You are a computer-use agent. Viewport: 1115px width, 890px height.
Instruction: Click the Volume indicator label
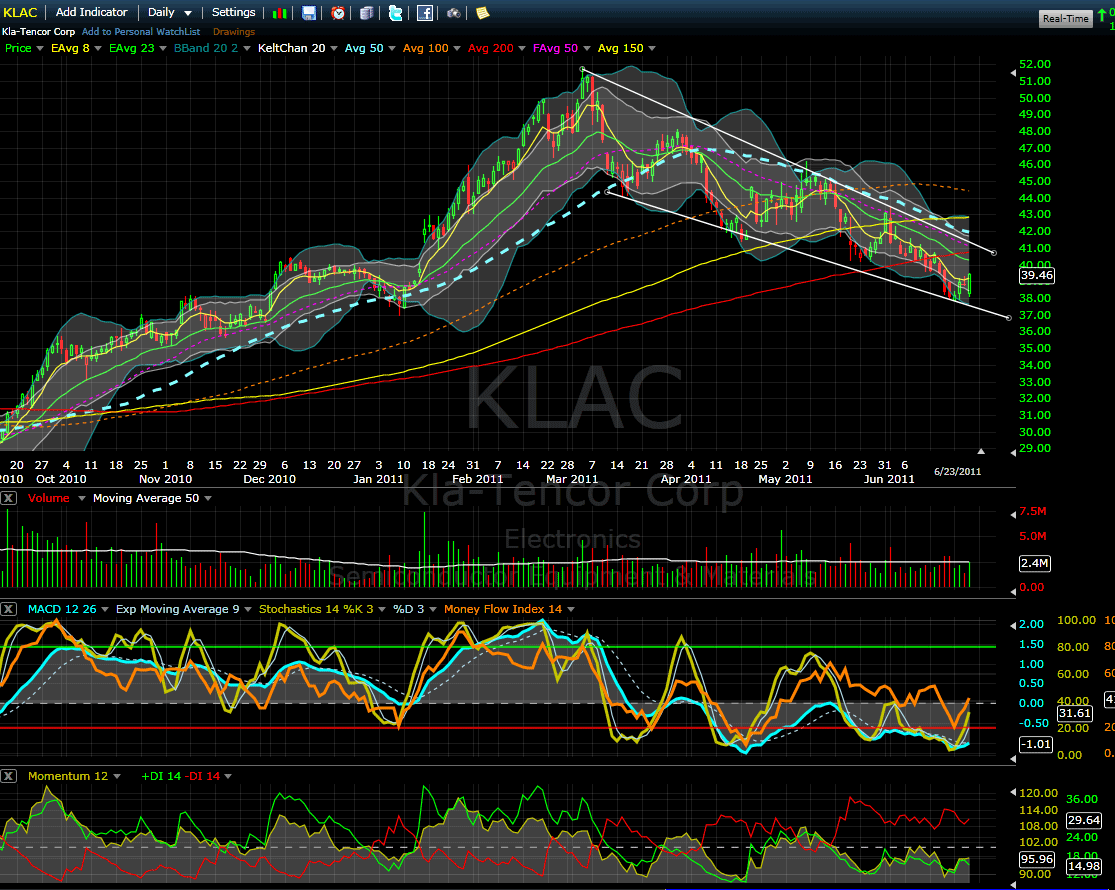tap(48, 498)
